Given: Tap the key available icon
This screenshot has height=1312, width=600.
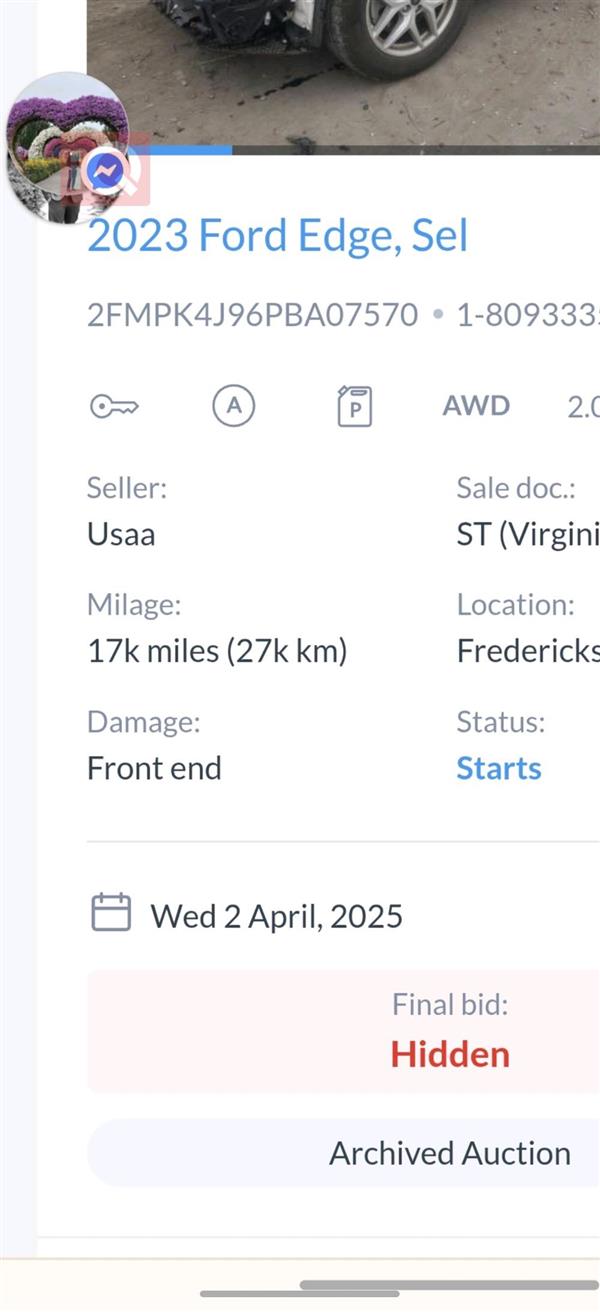Looking at the screenshot, I should click(114, 406).
